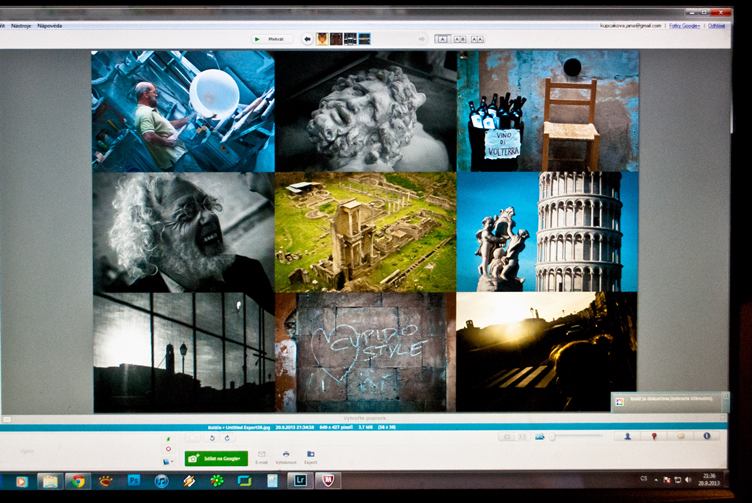This screenshot has width=752, height=503.
Task: Rotate the photo counter-clockwise
Action: pos(212,438)
